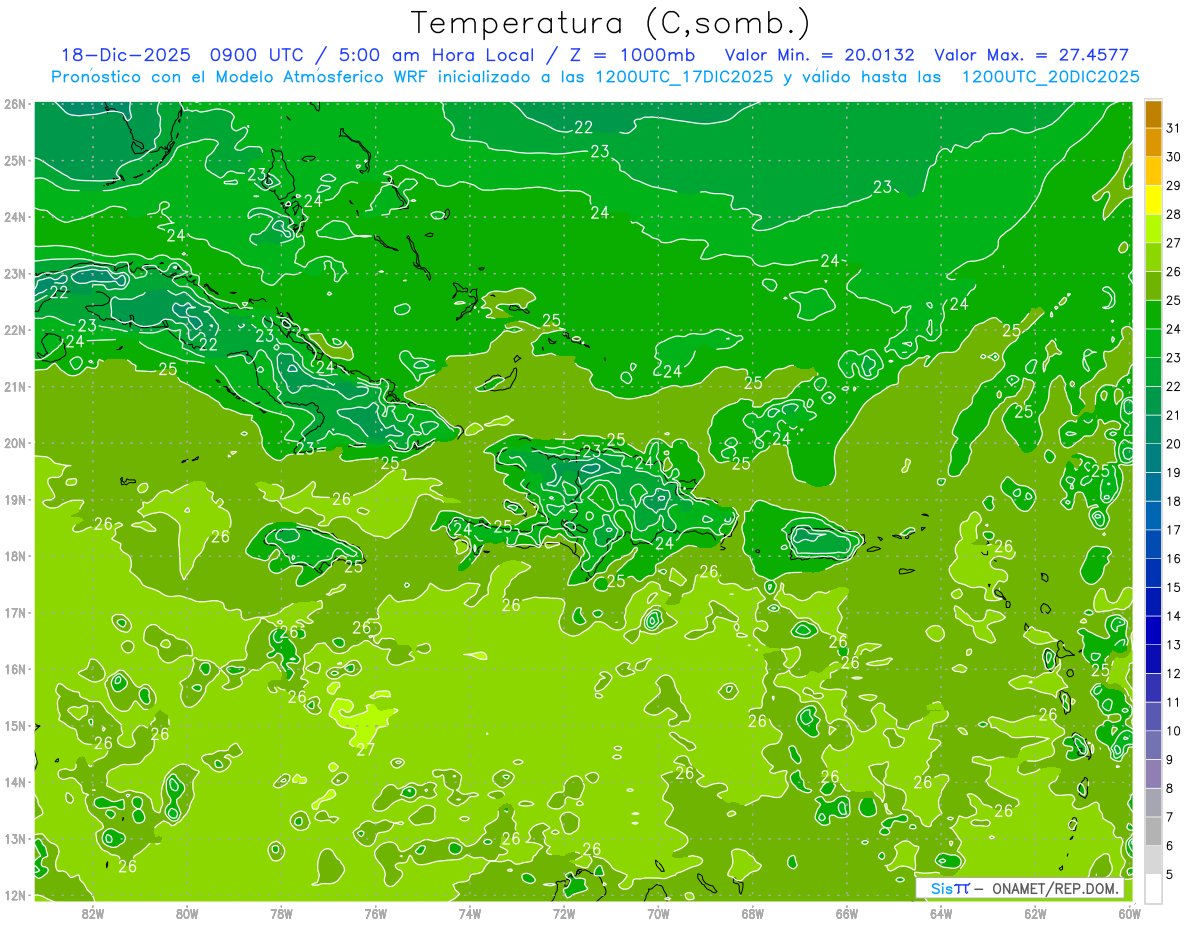Click the SisTT ONAMET/REP.DOM. logo box

(1020, 888)
